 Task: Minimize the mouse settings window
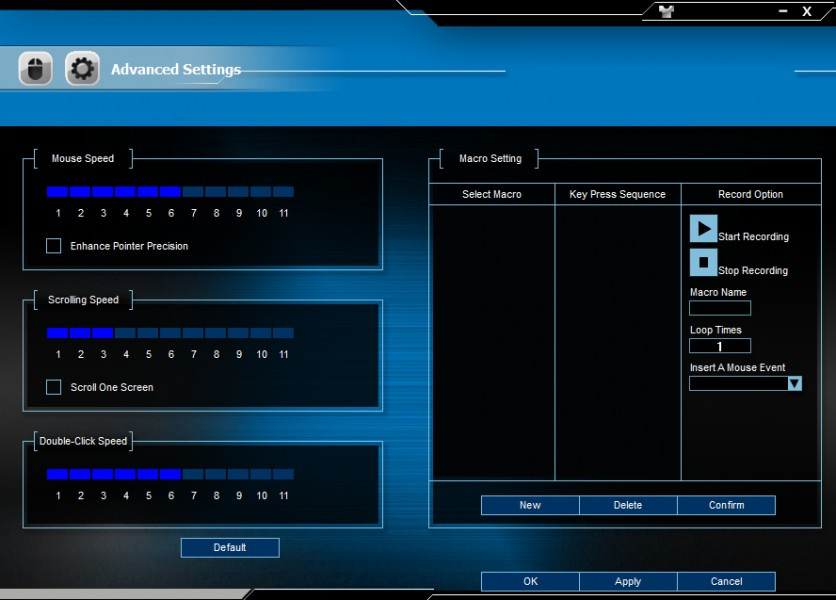point(783,11)
